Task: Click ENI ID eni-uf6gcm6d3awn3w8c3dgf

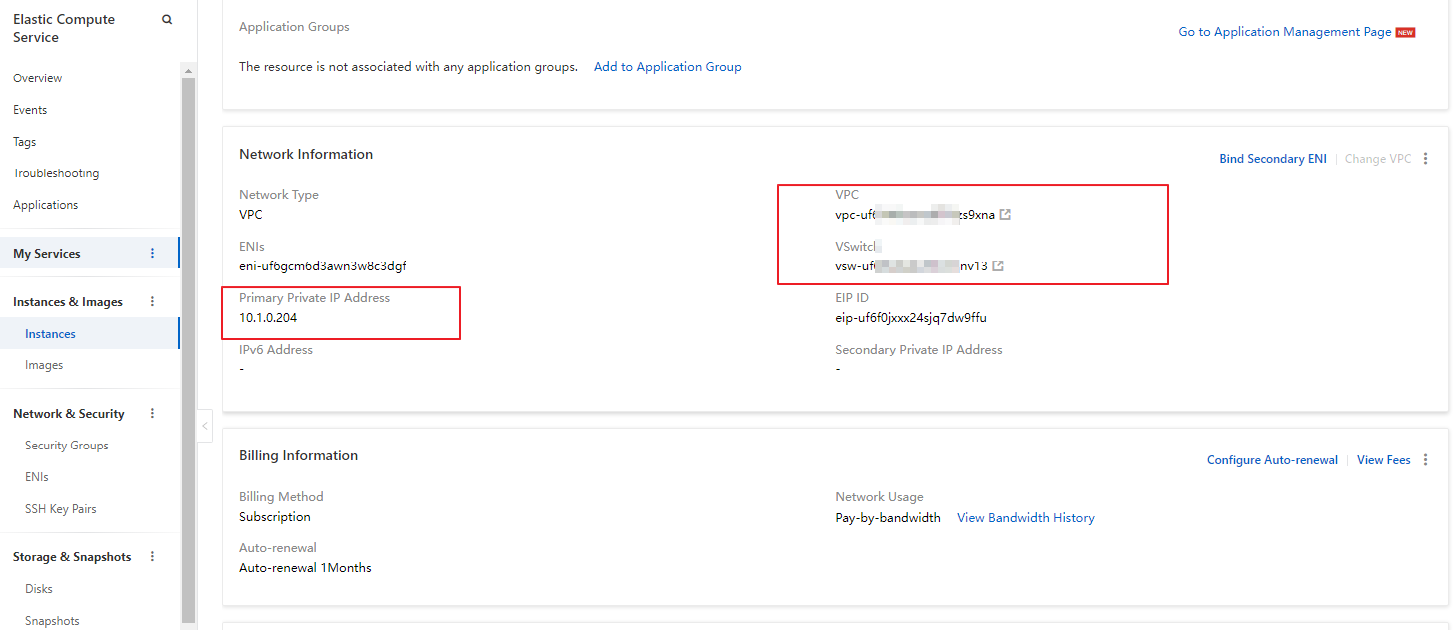Action: pyautogui.click(x=323, y=266)
